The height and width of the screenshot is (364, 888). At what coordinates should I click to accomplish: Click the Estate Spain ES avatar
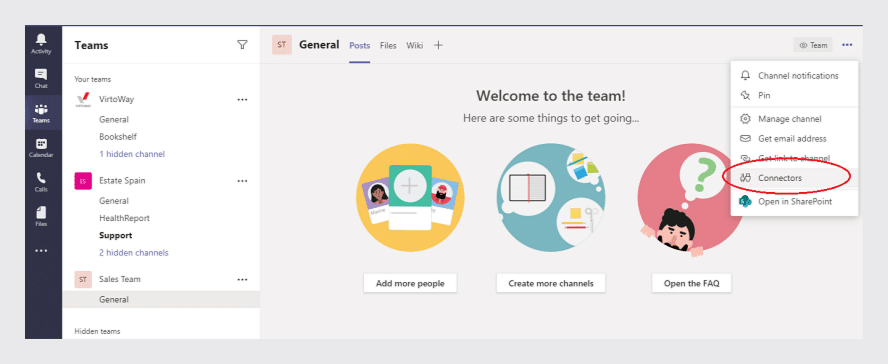(83, 181)
